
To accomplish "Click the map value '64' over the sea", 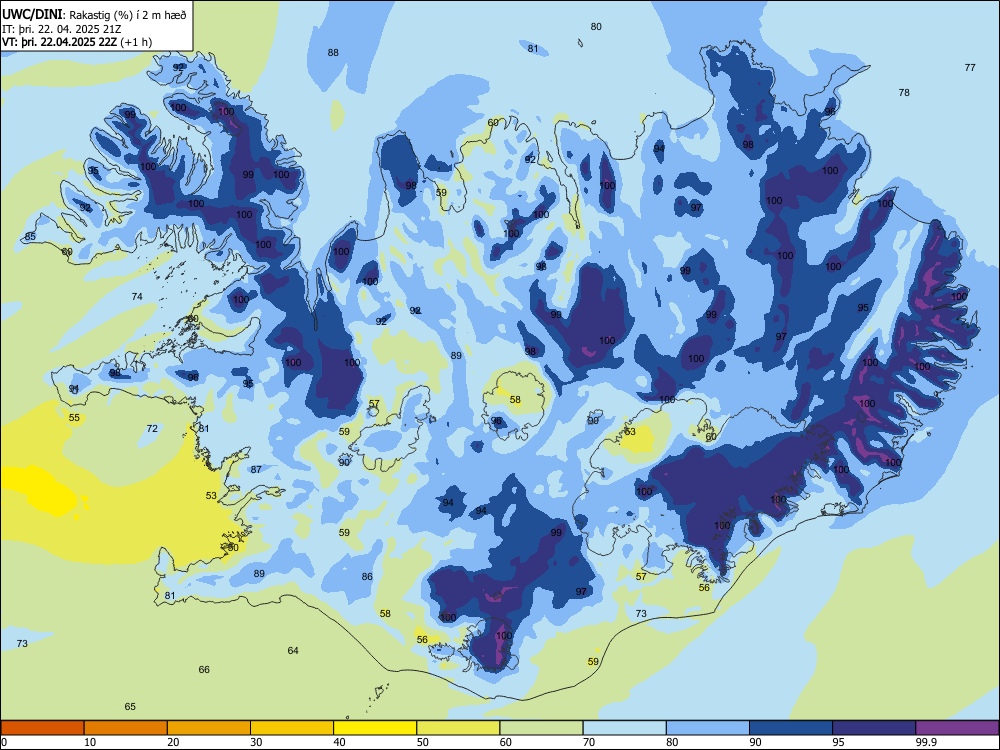I will [293, 651].
